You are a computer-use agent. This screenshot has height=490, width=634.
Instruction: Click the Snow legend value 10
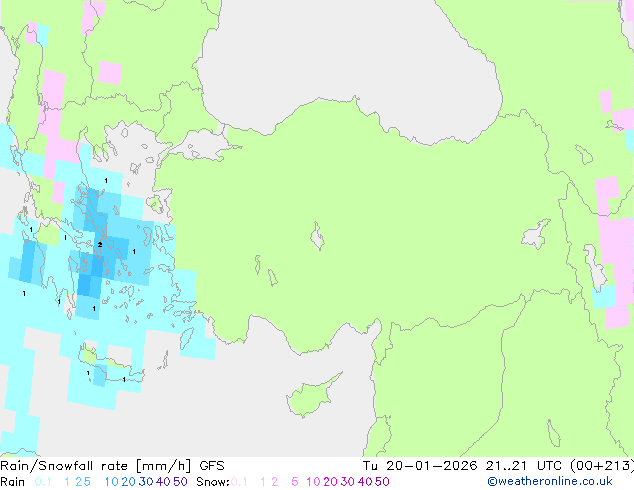[x=313, y=482]
